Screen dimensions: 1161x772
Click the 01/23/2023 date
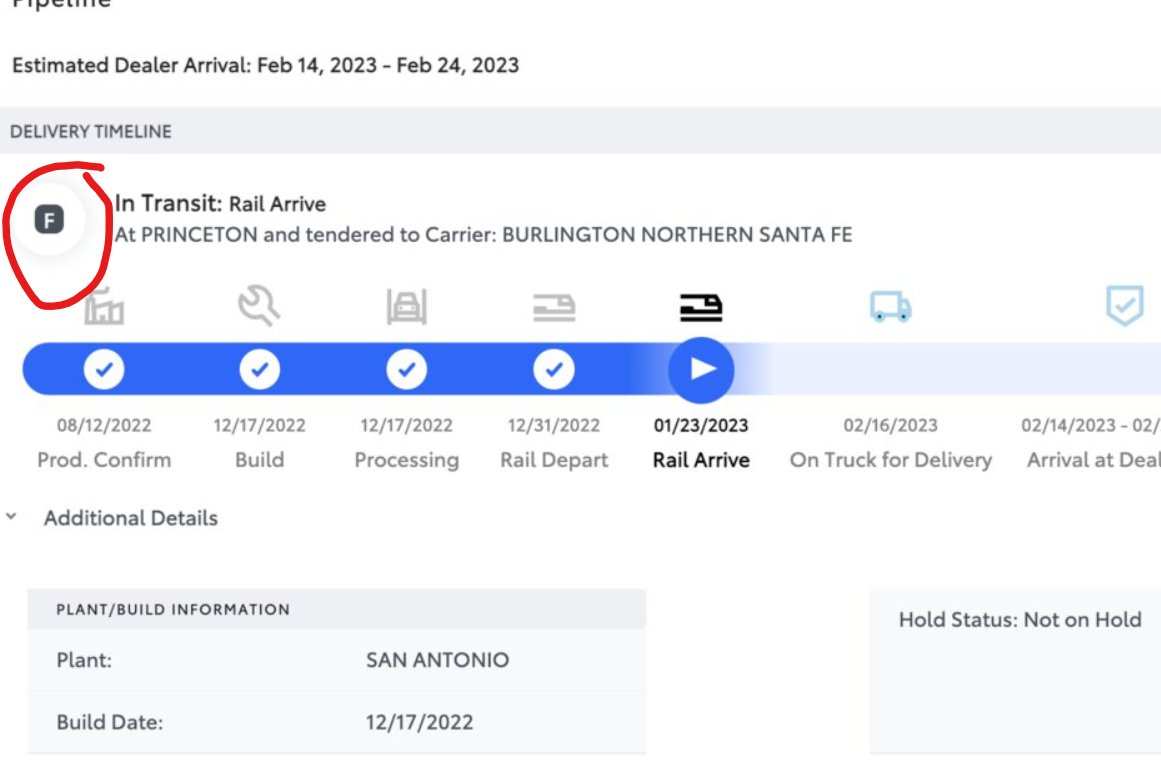(701, 426)
